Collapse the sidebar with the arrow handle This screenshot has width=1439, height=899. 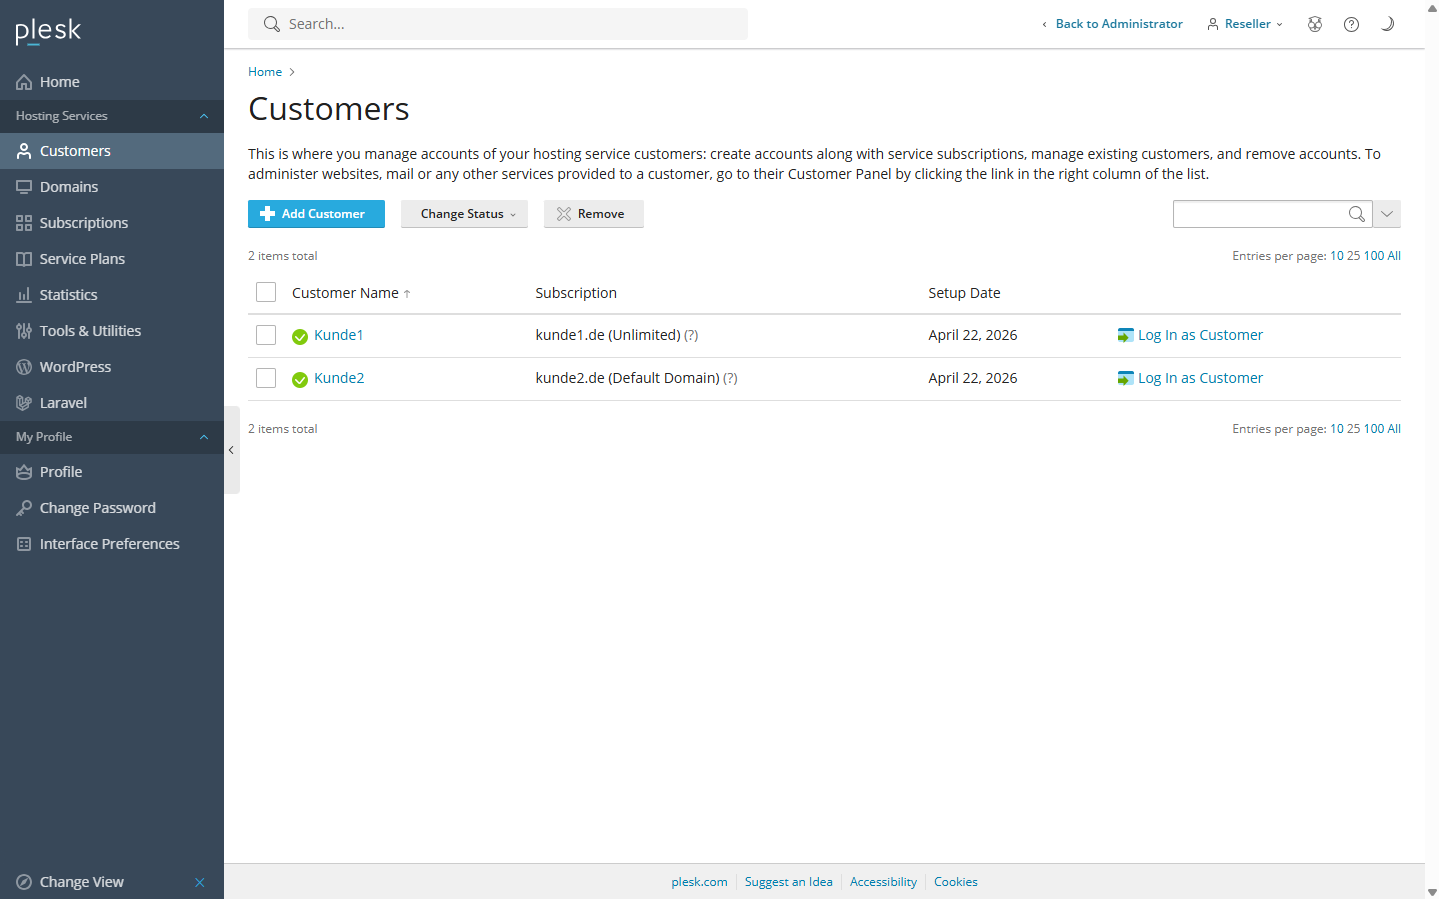(x=231, y=450)
